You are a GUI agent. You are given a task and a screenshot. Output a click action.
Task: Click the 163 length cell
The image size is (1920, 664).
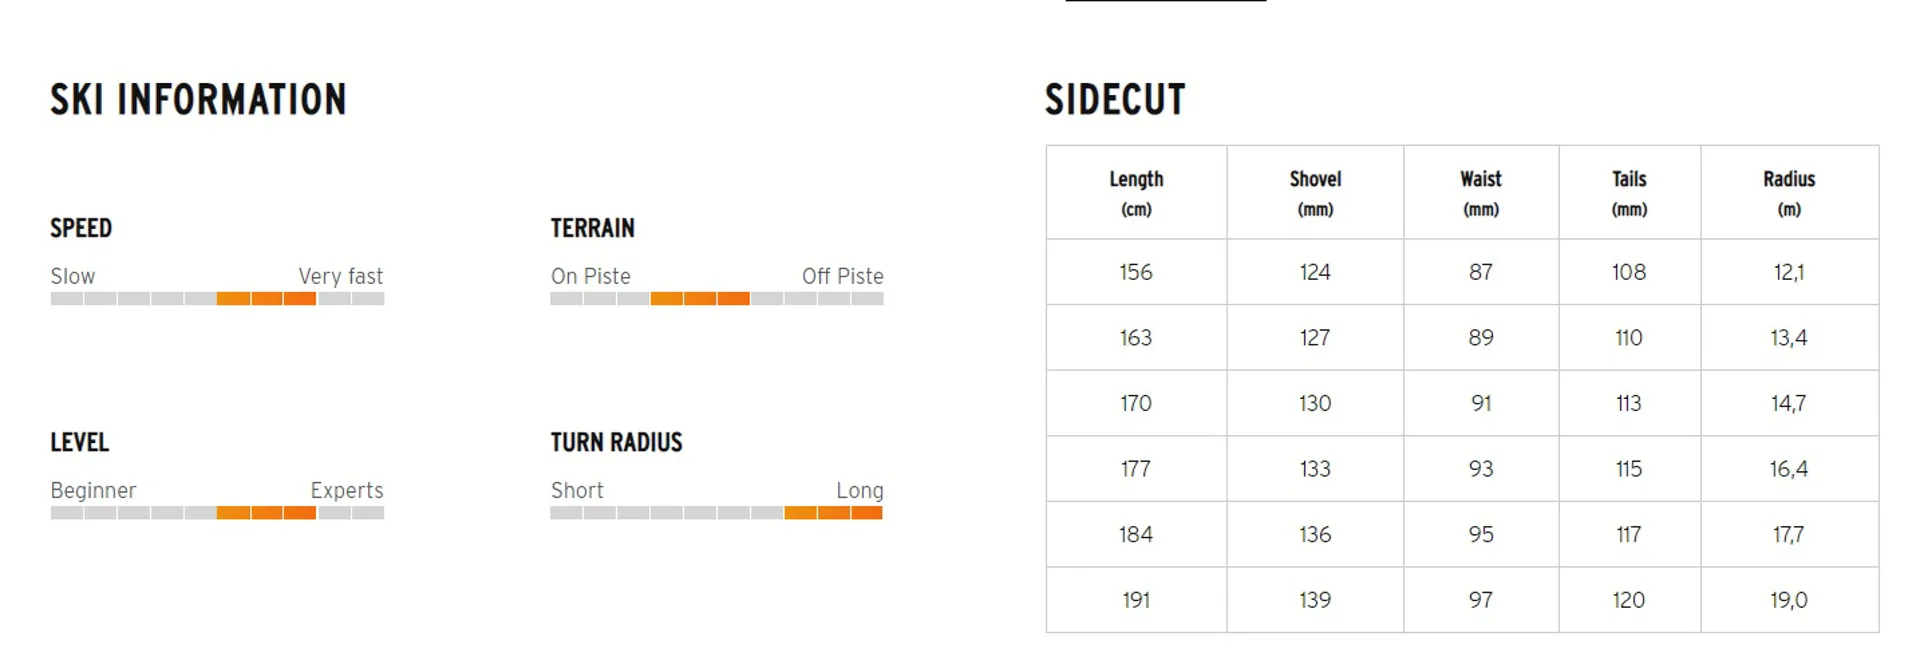1136,338
